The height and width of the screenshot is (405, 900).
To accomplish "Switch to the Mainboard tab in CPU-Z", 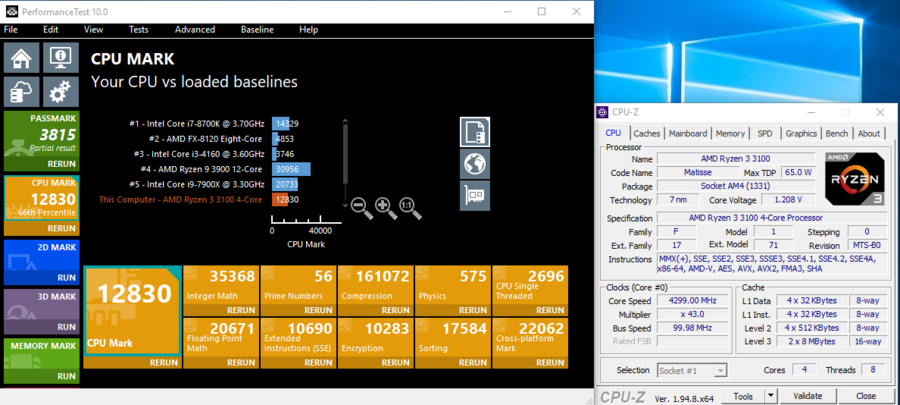I will pos(688,134).
